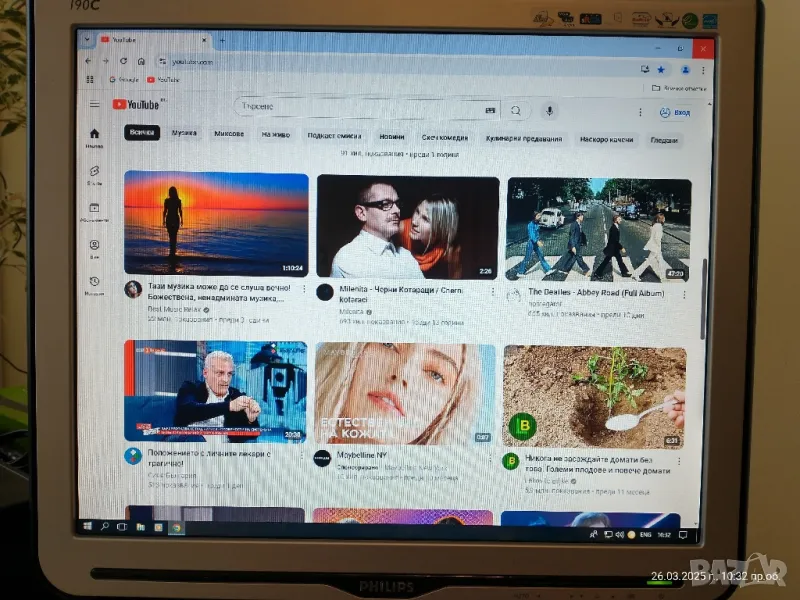Click the magnifier search button

point(516,111)
